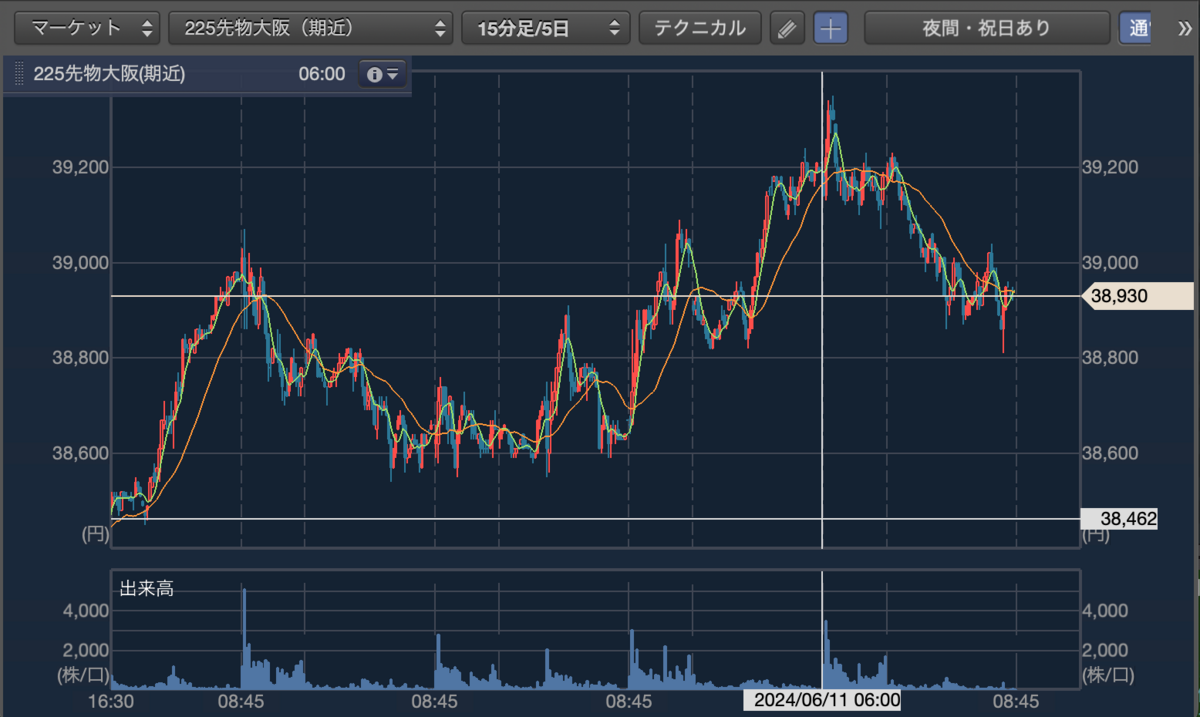Click the 出来高 volume panel label
The height and width of the screenshot is (717, 1200).
click(146, 589)
